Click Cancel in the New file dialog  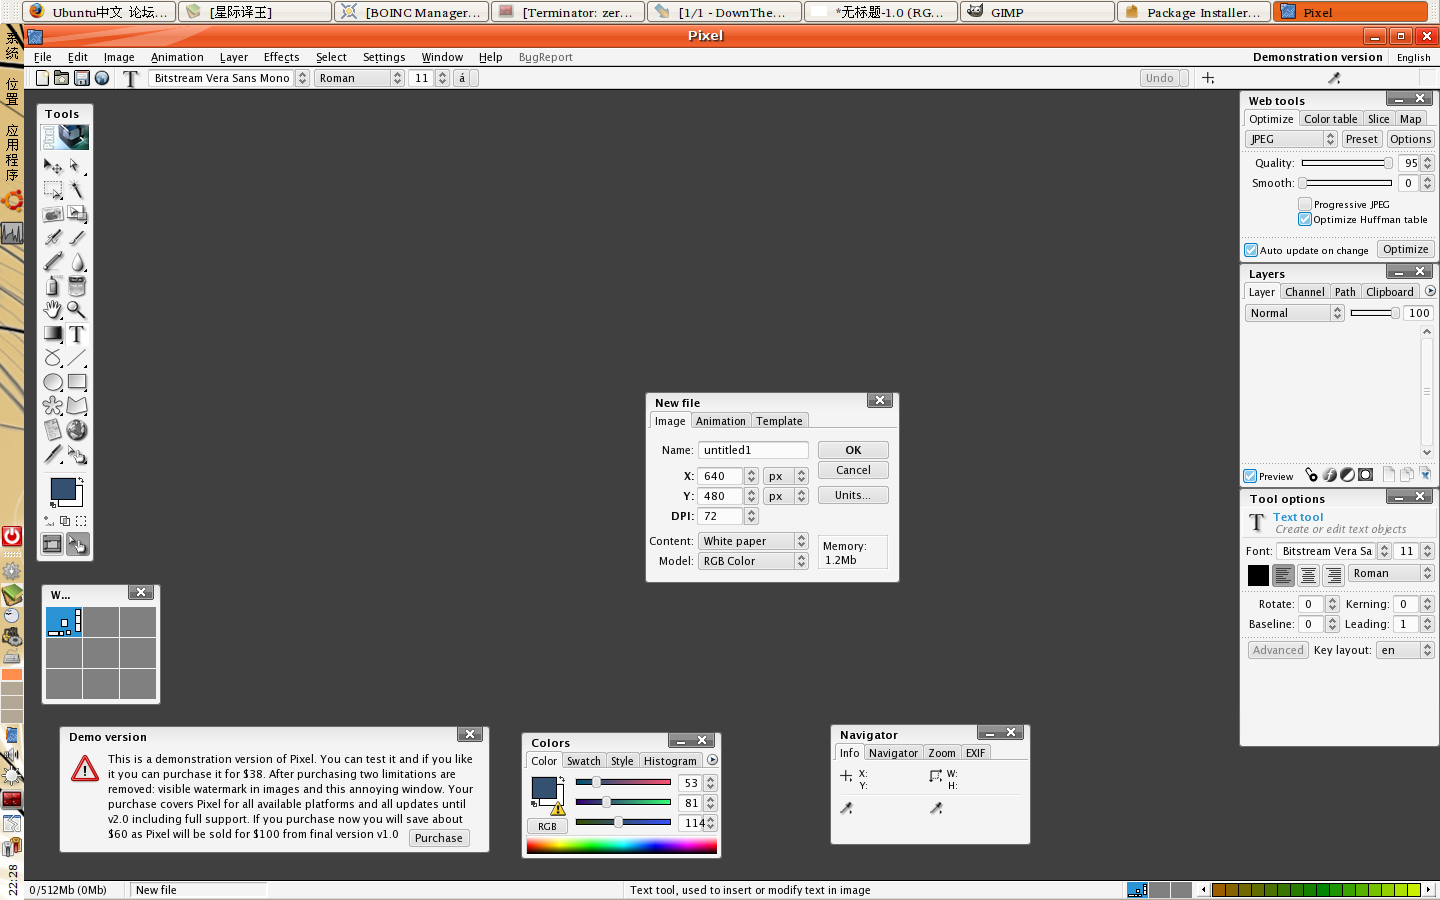pyautogui.click(x=853, y=470)
